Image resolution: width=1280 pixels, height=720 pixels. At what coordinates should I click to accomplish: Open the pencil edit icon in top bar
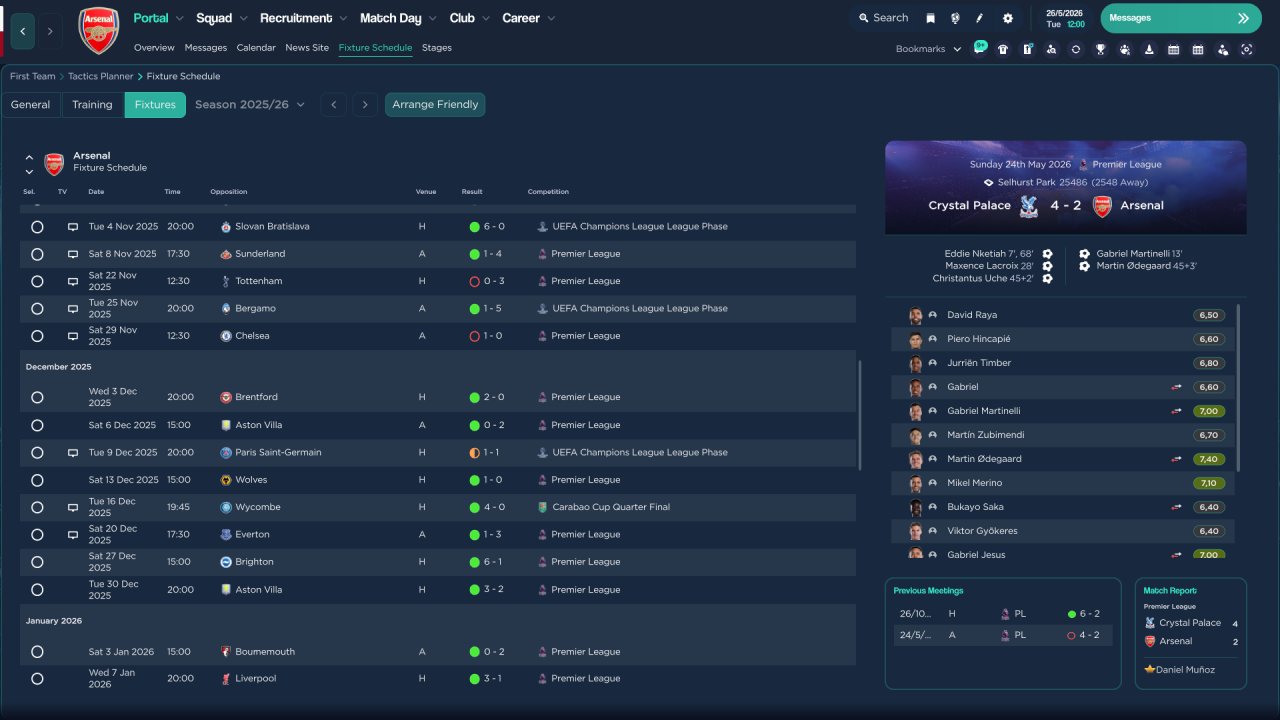click(980, 18)
